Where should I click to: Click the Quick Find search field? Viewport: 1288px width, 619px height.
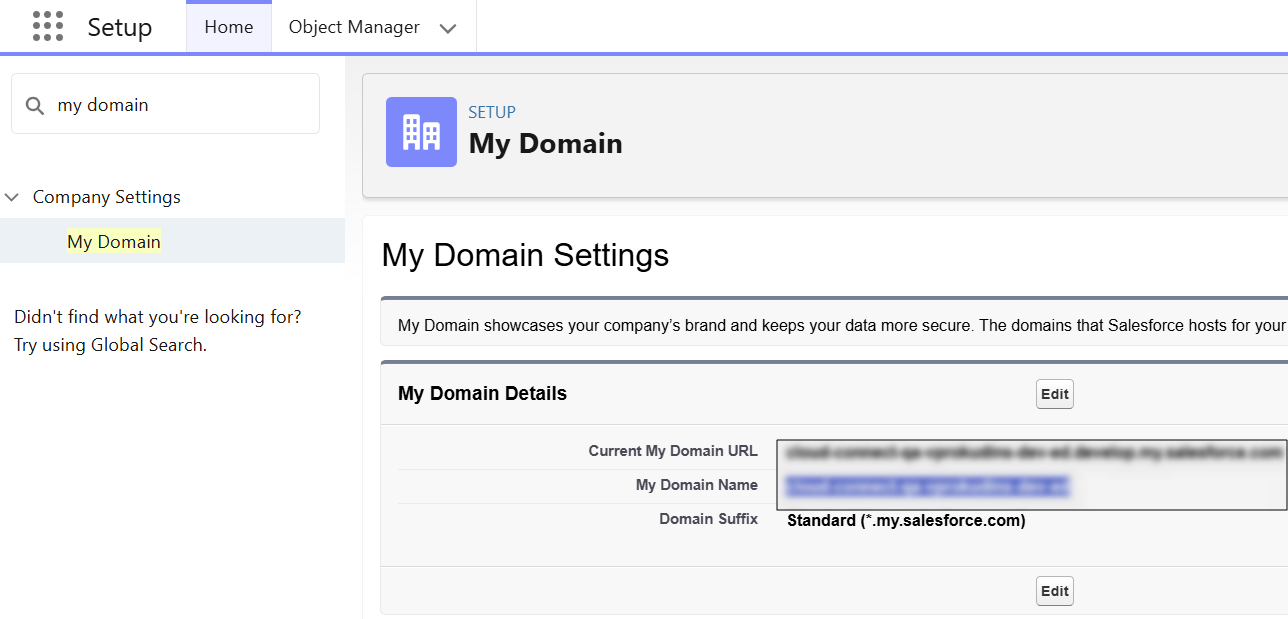pos(165,104)
